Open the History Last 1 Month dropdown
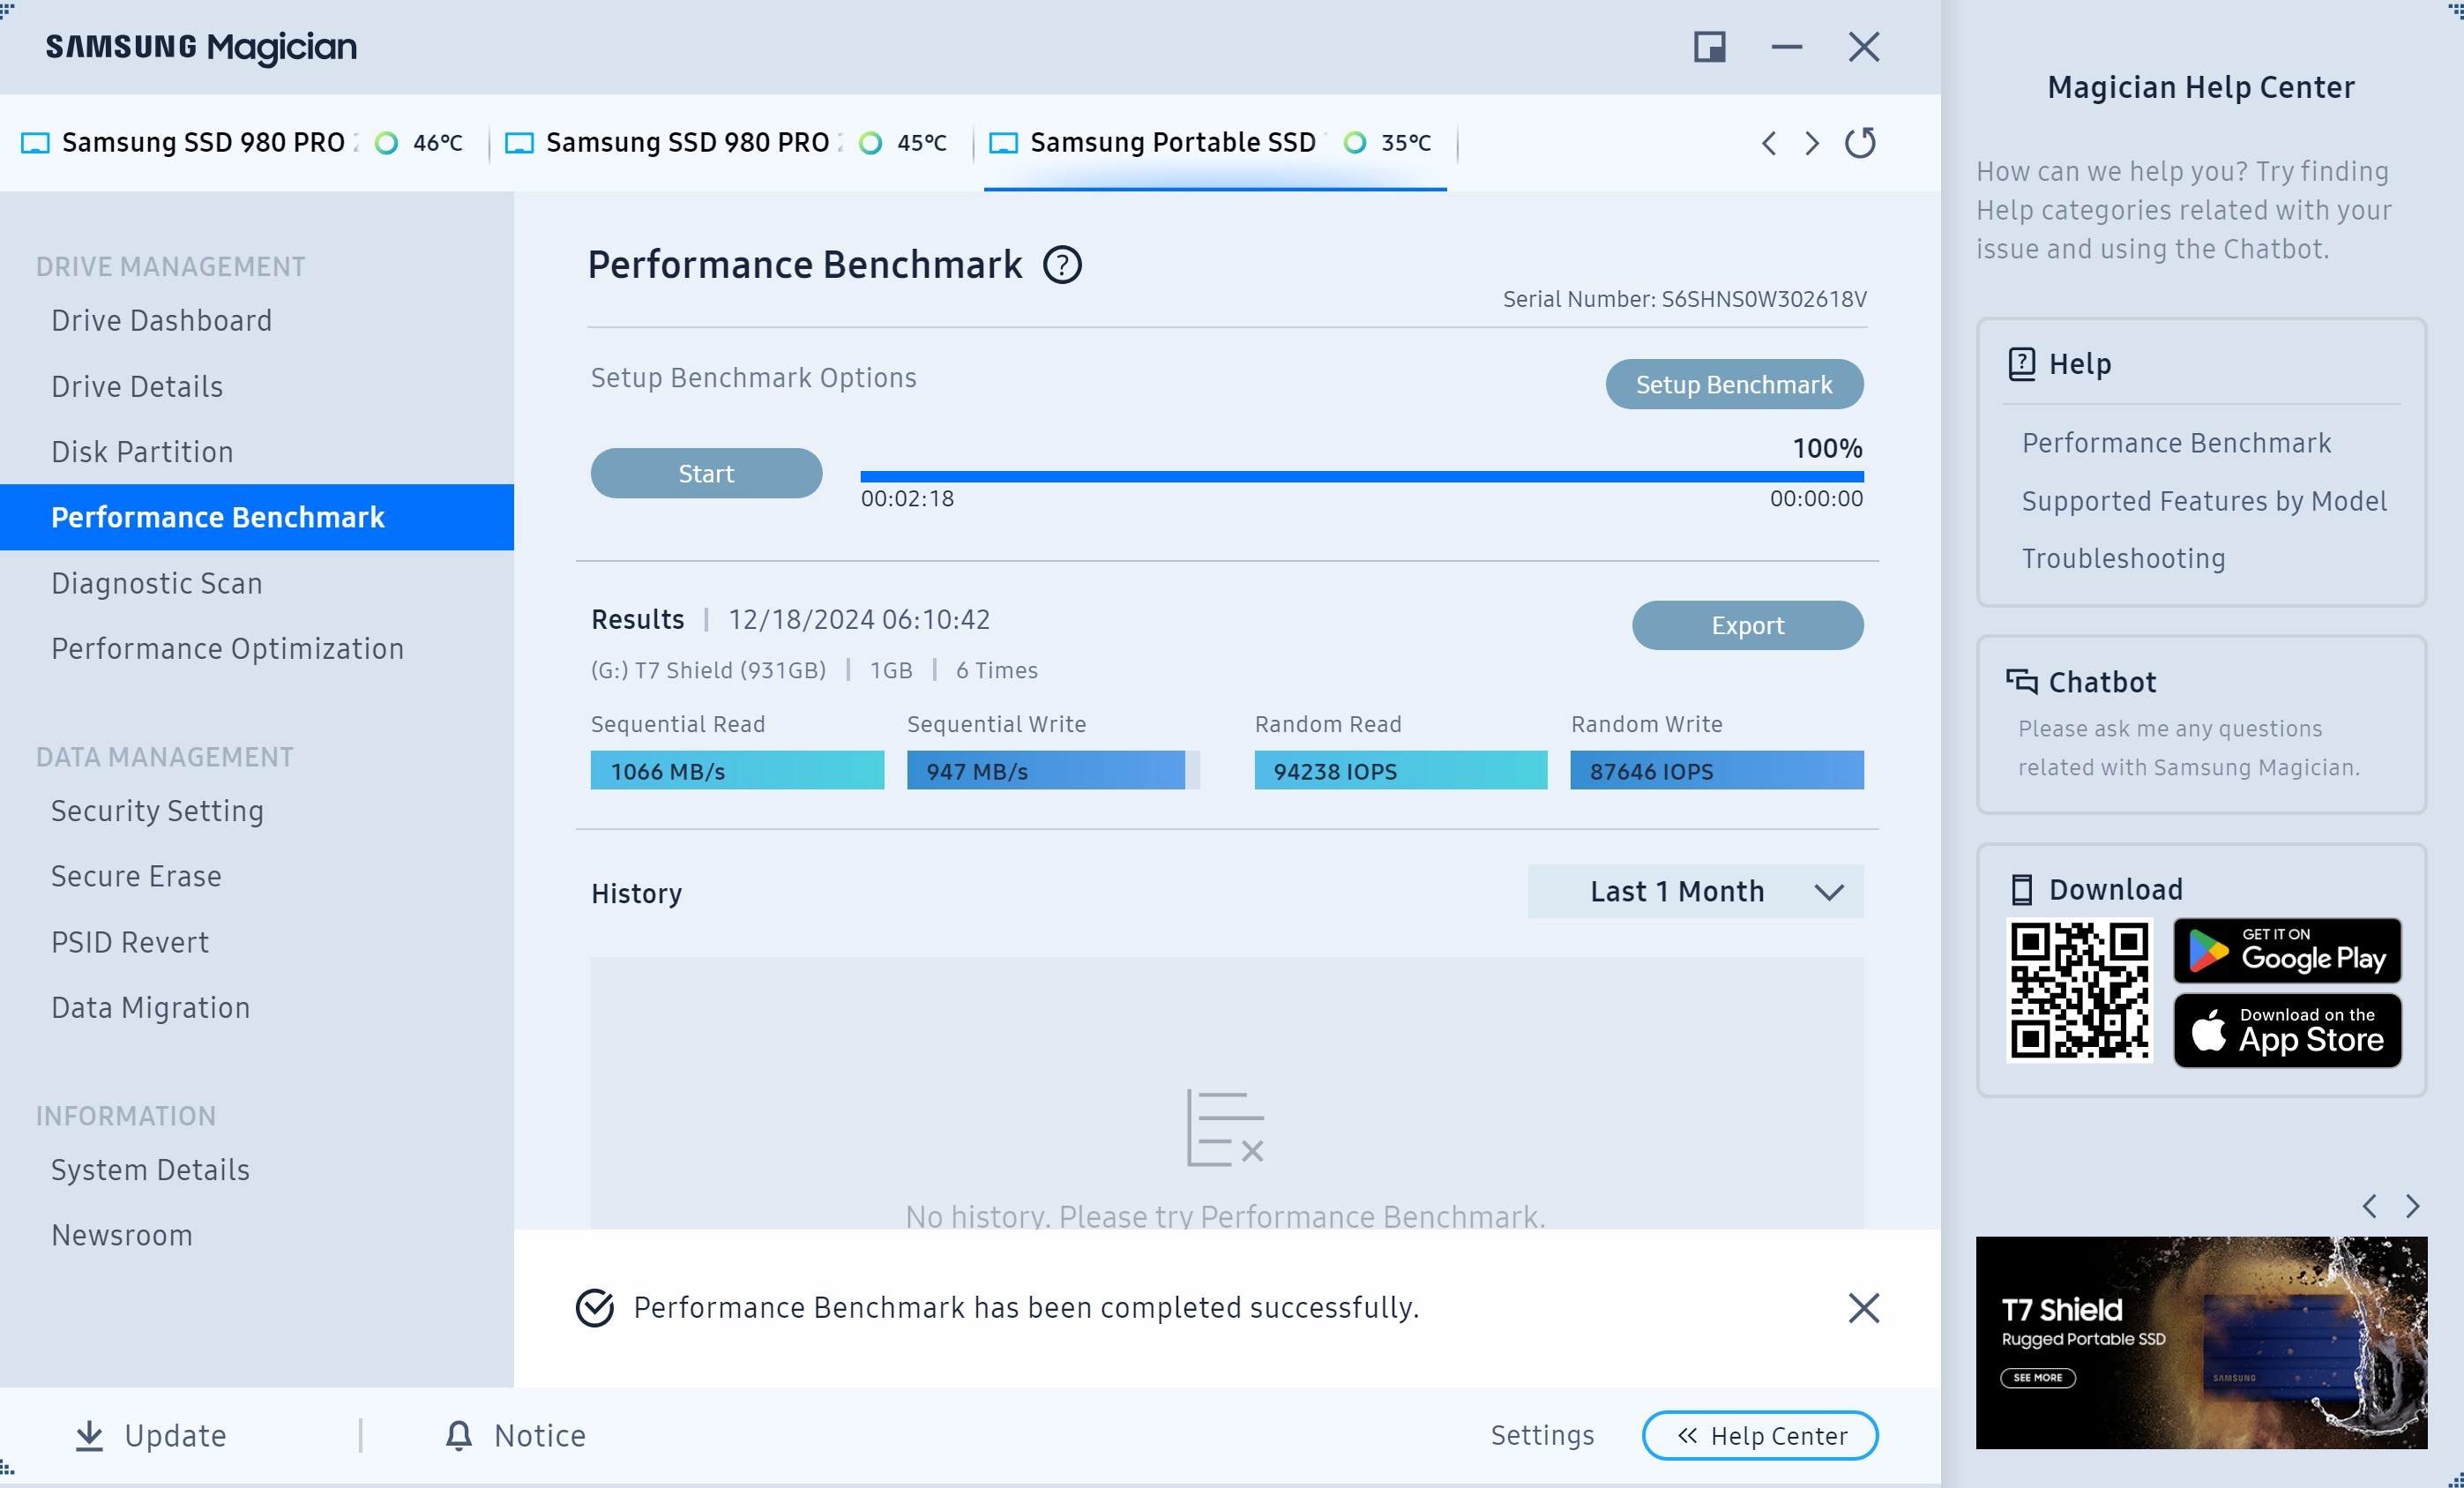 (1695, 891)
